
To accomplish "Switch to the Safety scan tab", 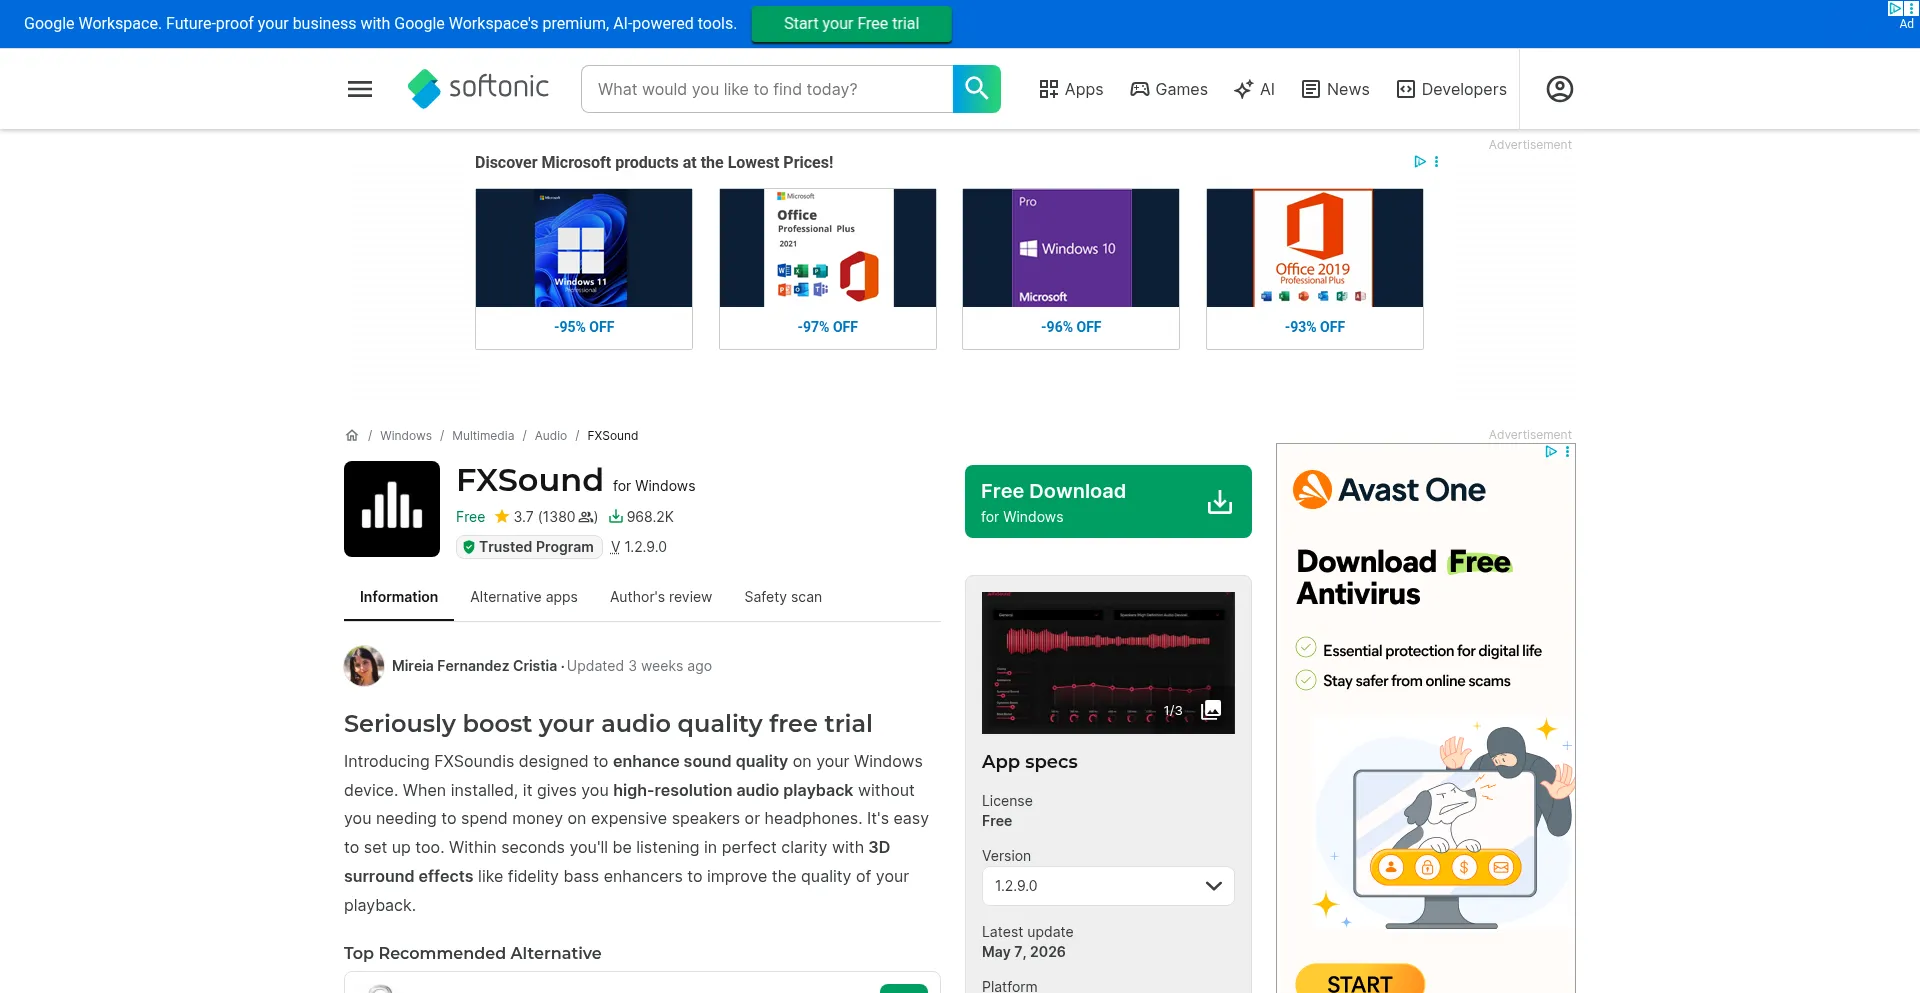I will coord(783,597).
